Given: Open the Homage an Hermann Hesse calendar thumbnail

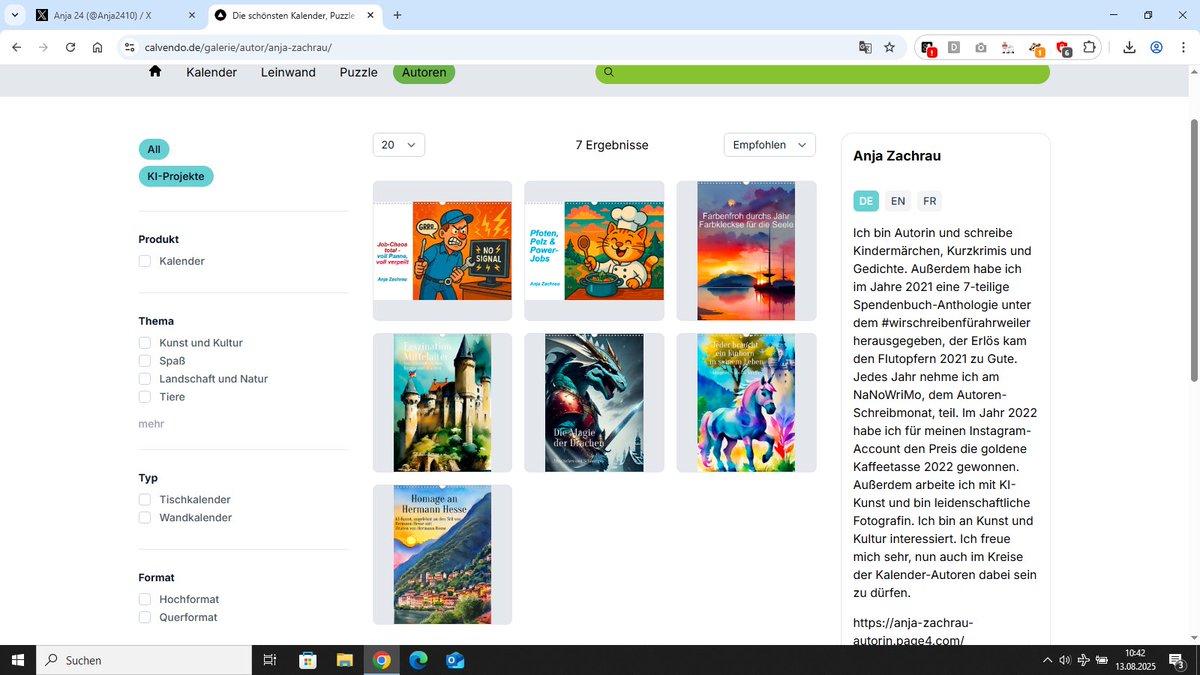Looking at the screenshot, I should [x=442, y=555].
